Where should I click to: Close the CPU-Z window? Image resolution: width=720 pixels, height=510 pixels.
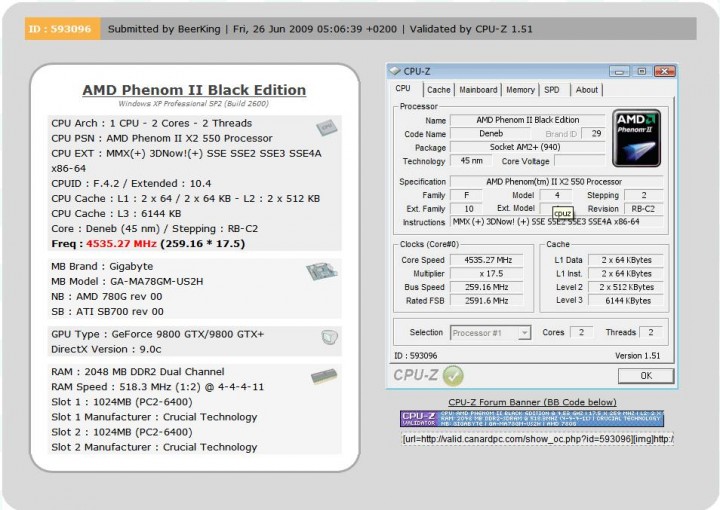click(x=664, y=71)
